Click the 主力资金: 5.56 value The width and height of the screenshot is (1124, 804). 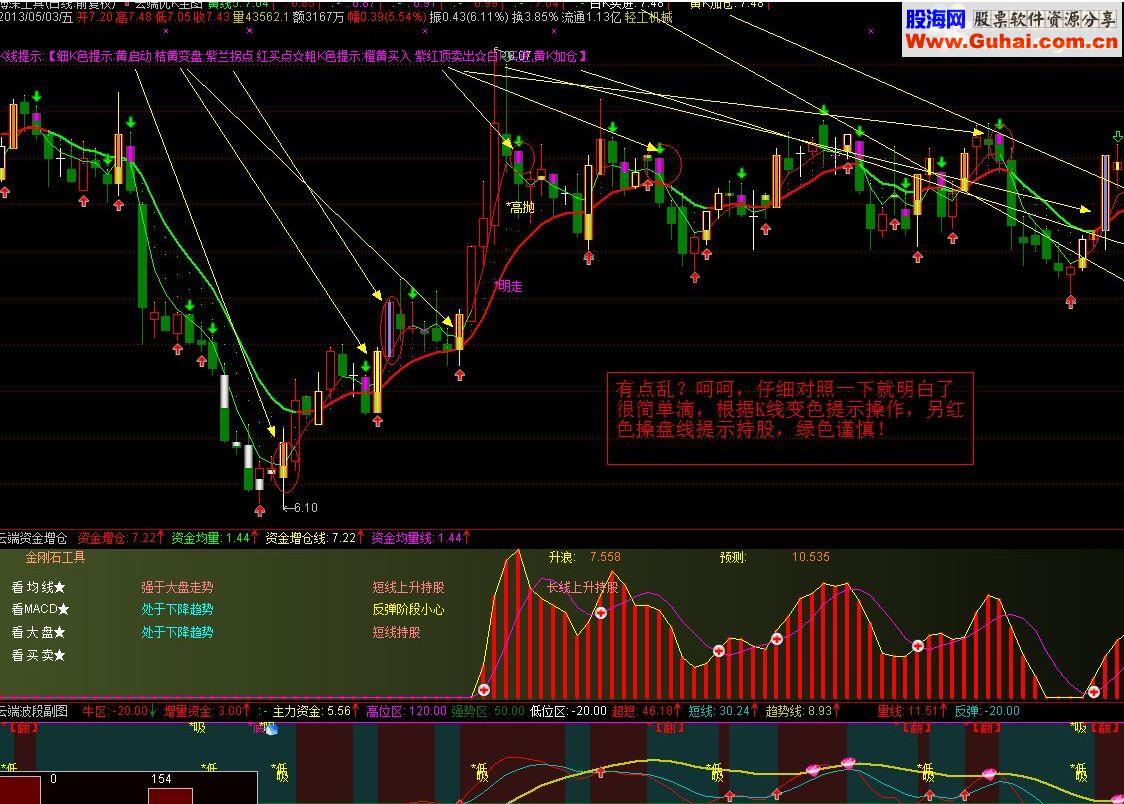click(x=315, y=711)
